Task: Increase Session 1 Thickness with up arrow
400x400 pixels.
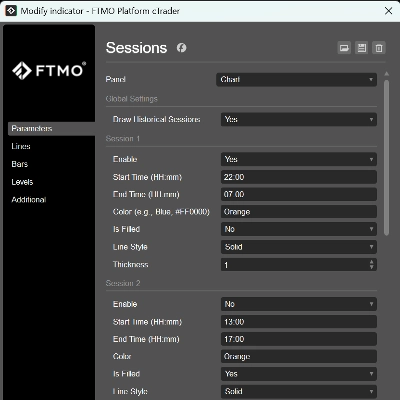Action: pyautogui.click(x=372, y=262)
